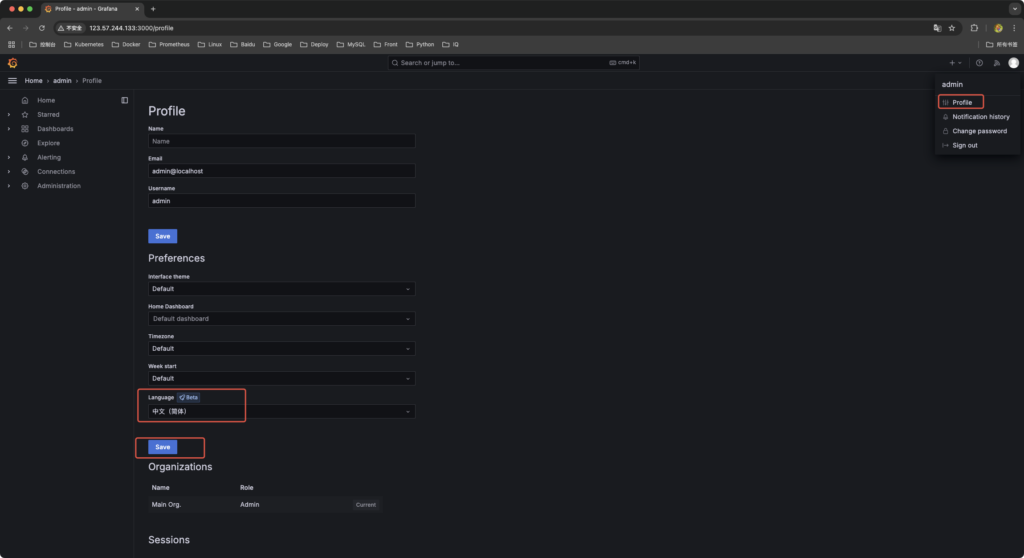
Task: Expand the Alerting sidebar section
Action: (9, 157)
